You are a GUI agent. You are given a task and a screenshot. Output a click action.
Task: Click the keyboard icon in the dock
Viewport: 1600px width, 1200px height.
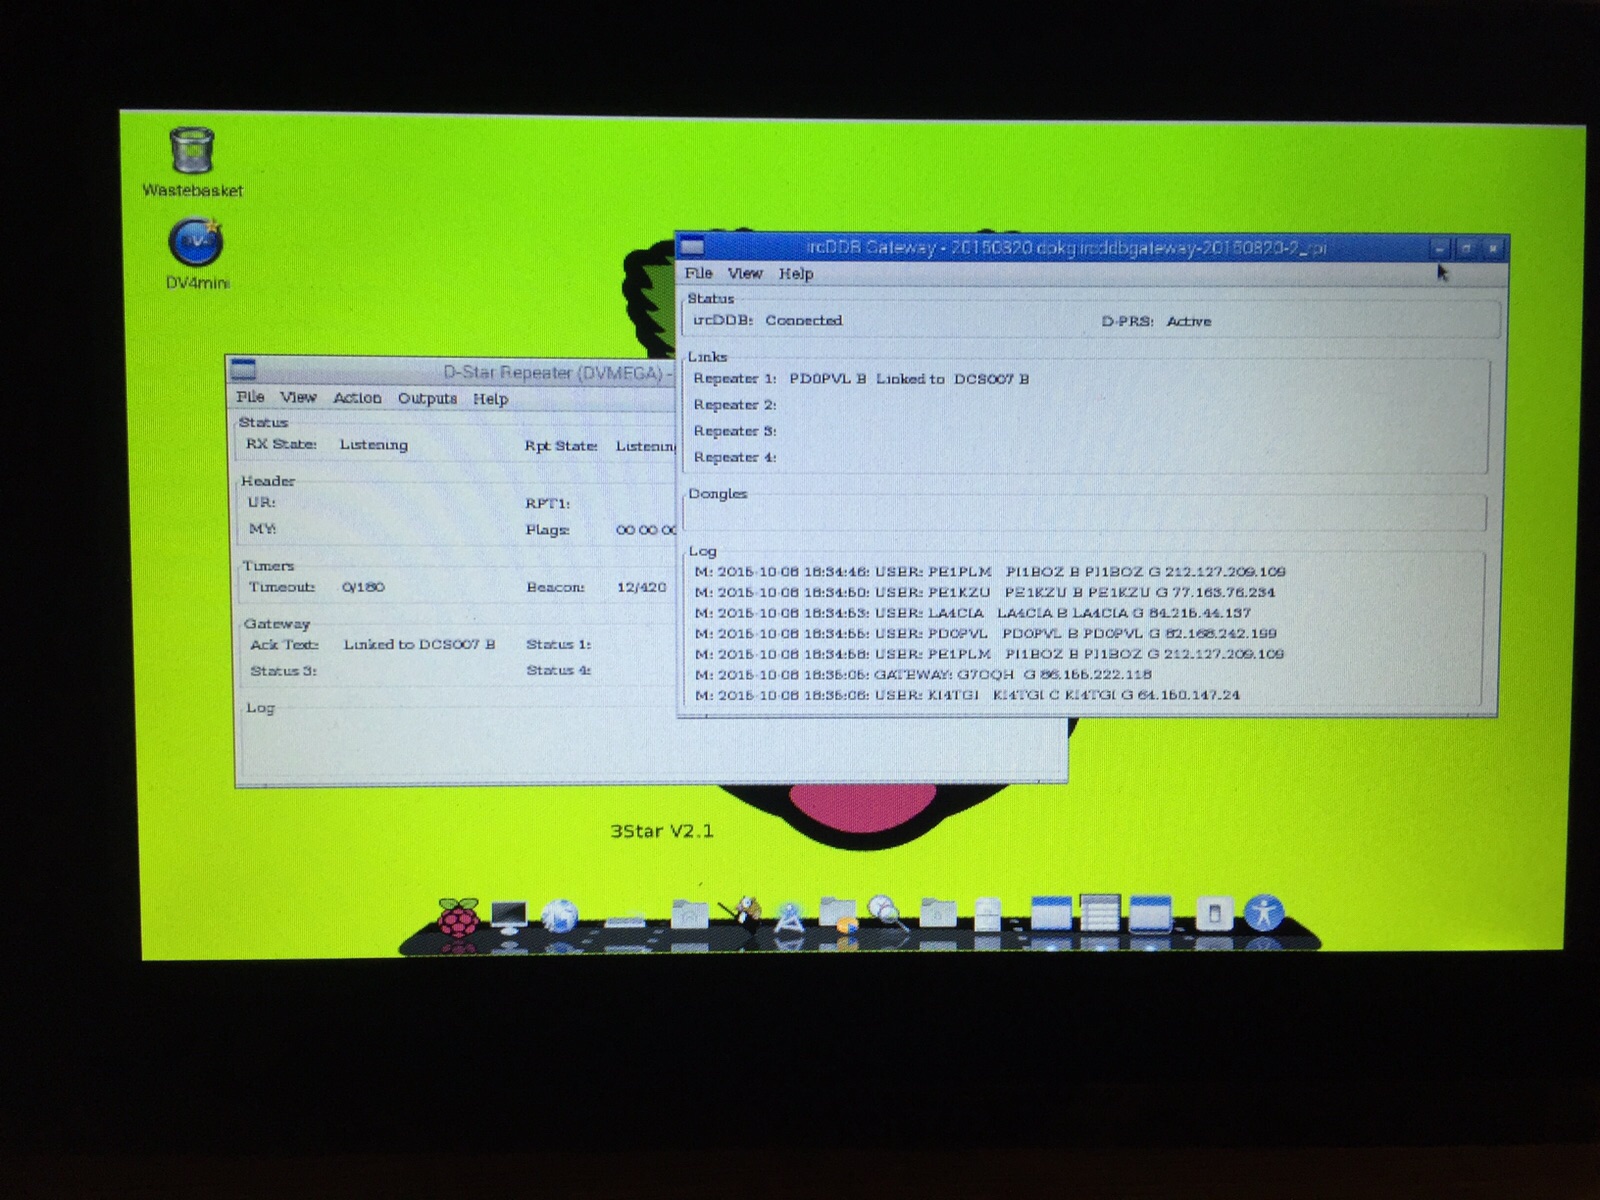coord(625,920)
